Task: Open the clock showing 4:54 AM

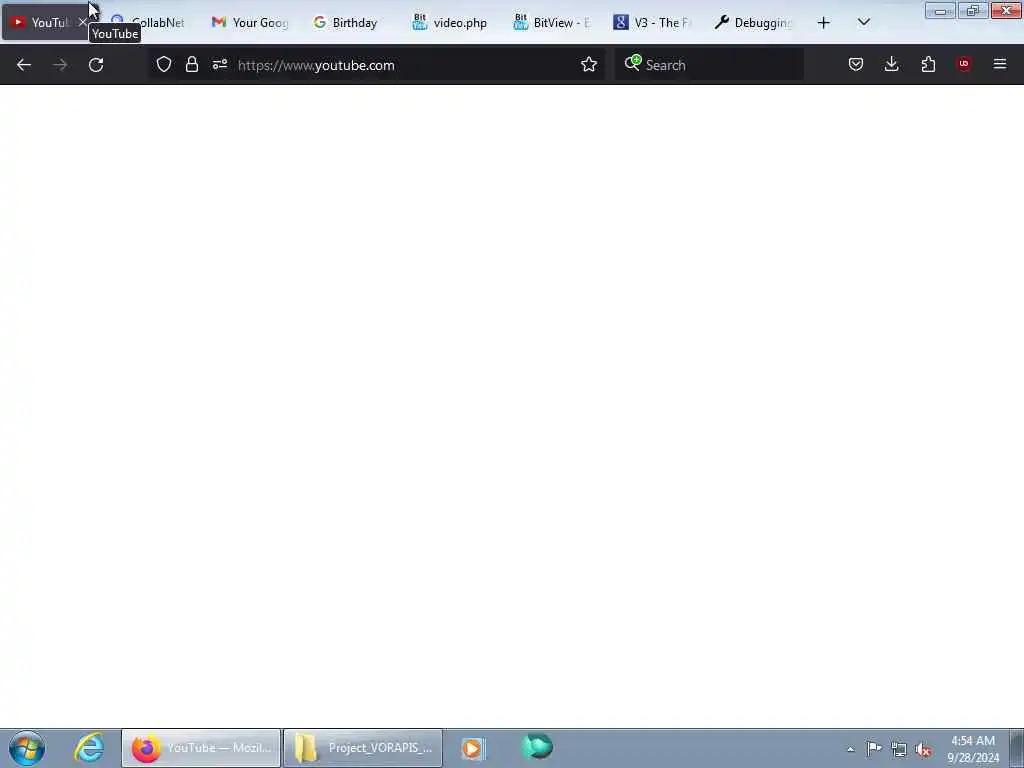Action: 972,749
